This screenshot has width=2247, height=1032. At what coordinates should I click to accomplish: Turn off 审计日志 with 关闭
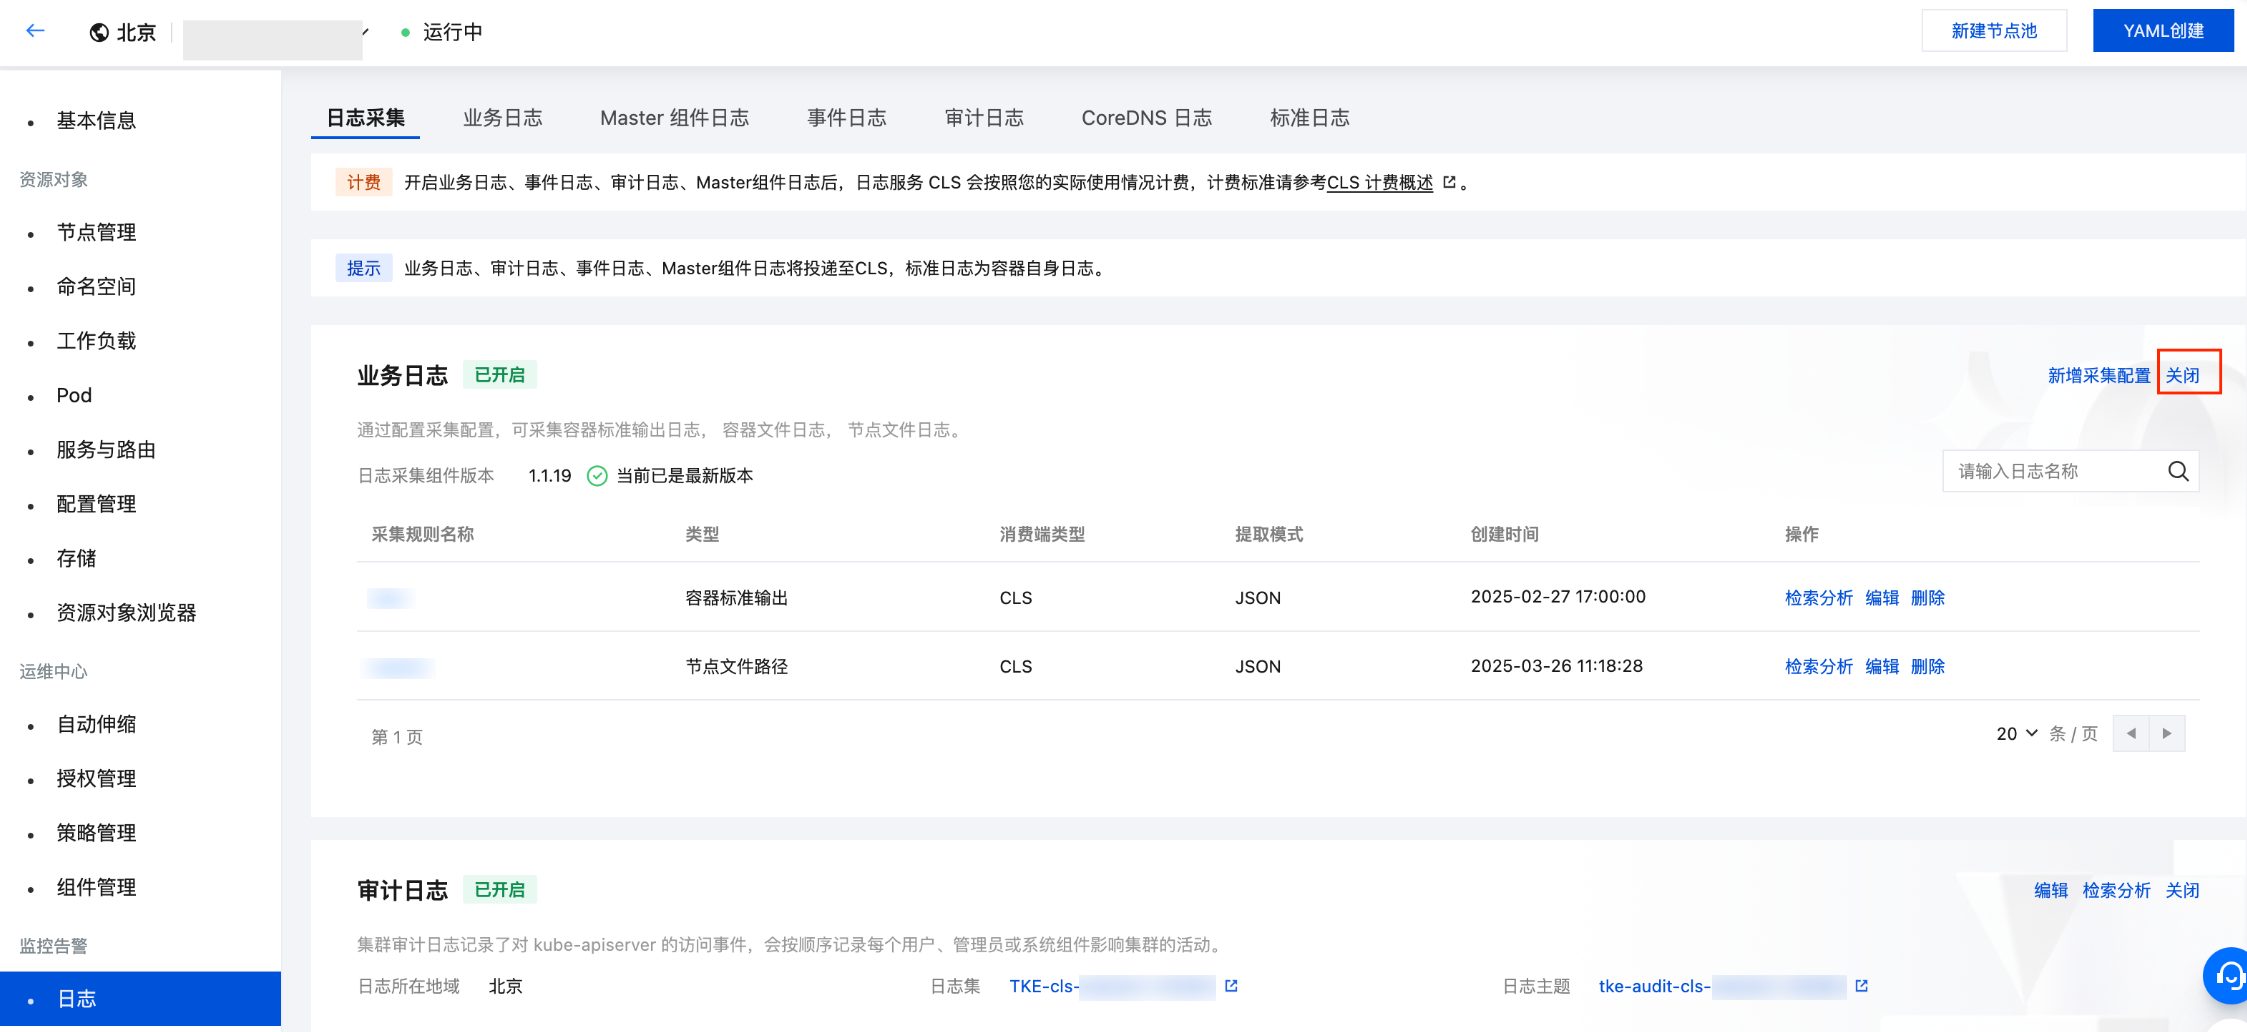click(2182, 891)
